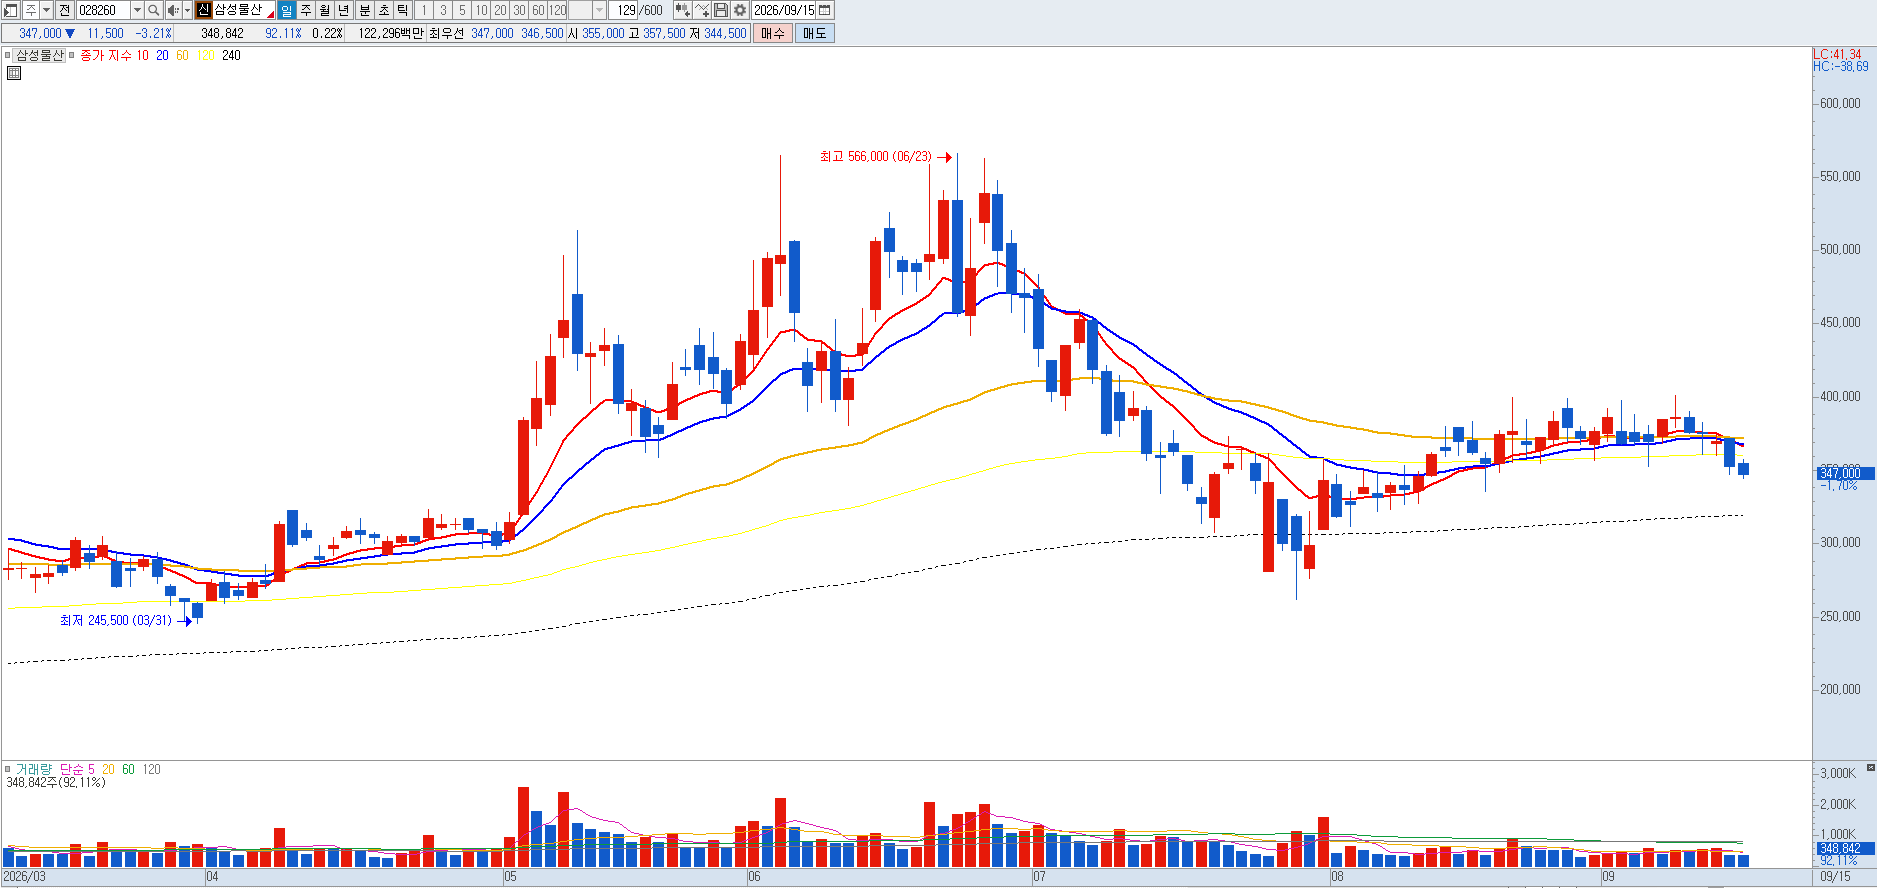The image size is (1877, 888).
Task: Switch to the monthly (월) chart period
Action: 325,10
